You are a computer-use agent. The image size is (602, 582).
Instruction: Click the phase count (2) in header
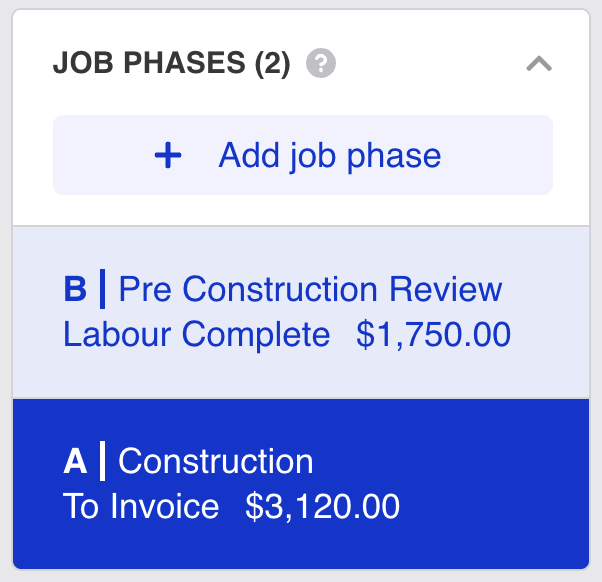(272, 64)
